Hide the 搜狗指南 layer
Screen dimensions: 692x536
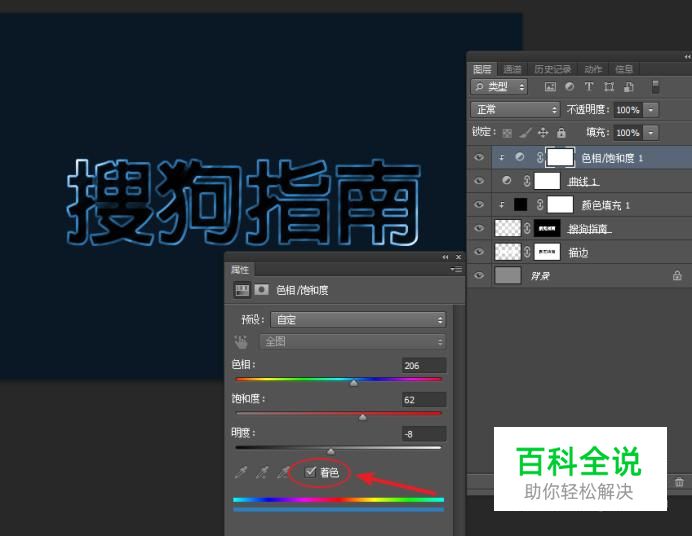pos(479,228)
